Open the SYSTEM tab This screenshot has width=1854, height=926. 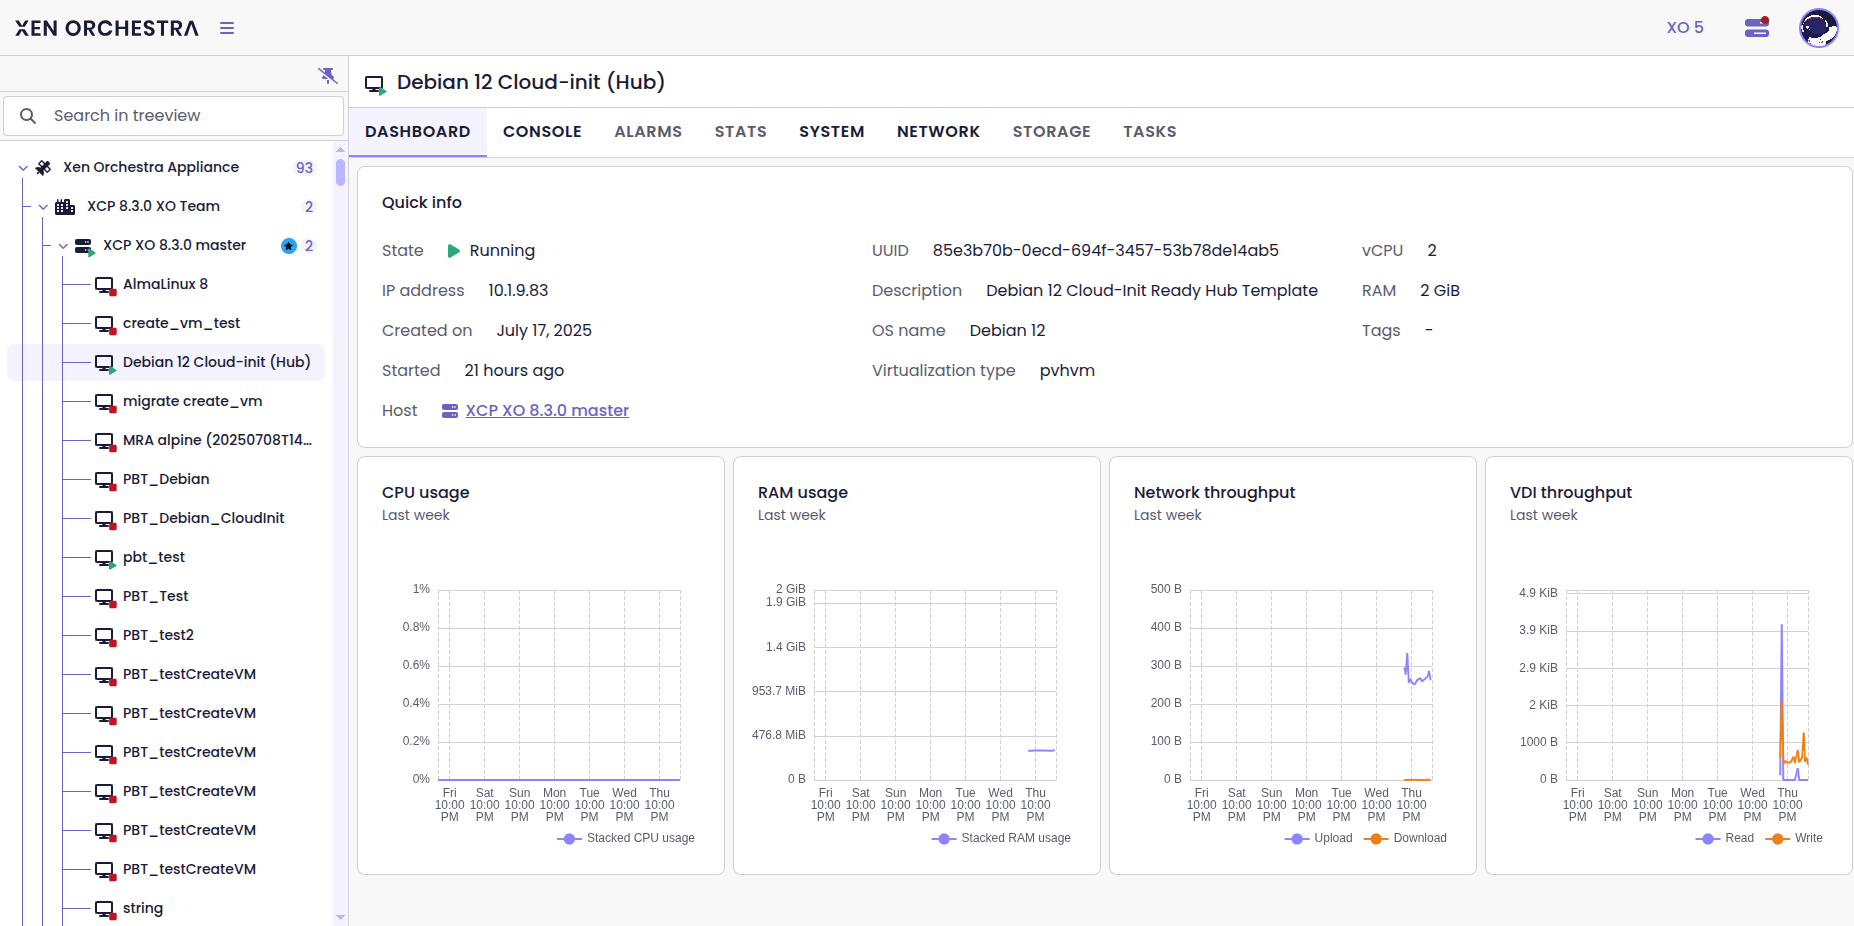pos(832,132)
